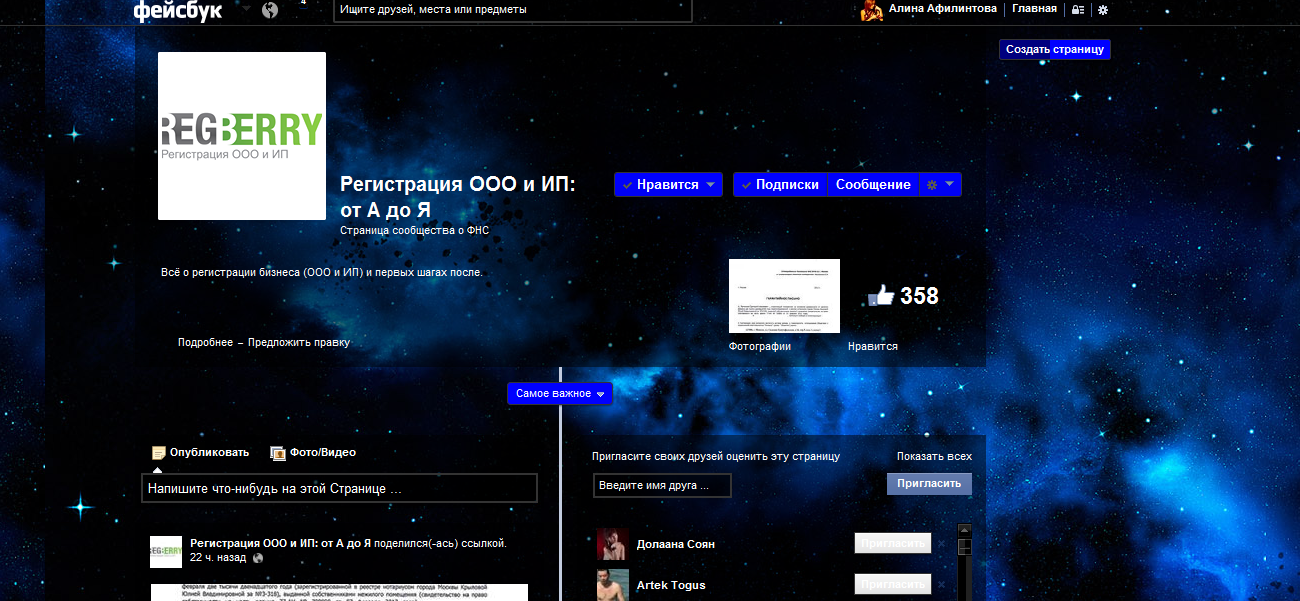Open the Показать всех link
Screen dimensions: 1300x601
[934, 457]
